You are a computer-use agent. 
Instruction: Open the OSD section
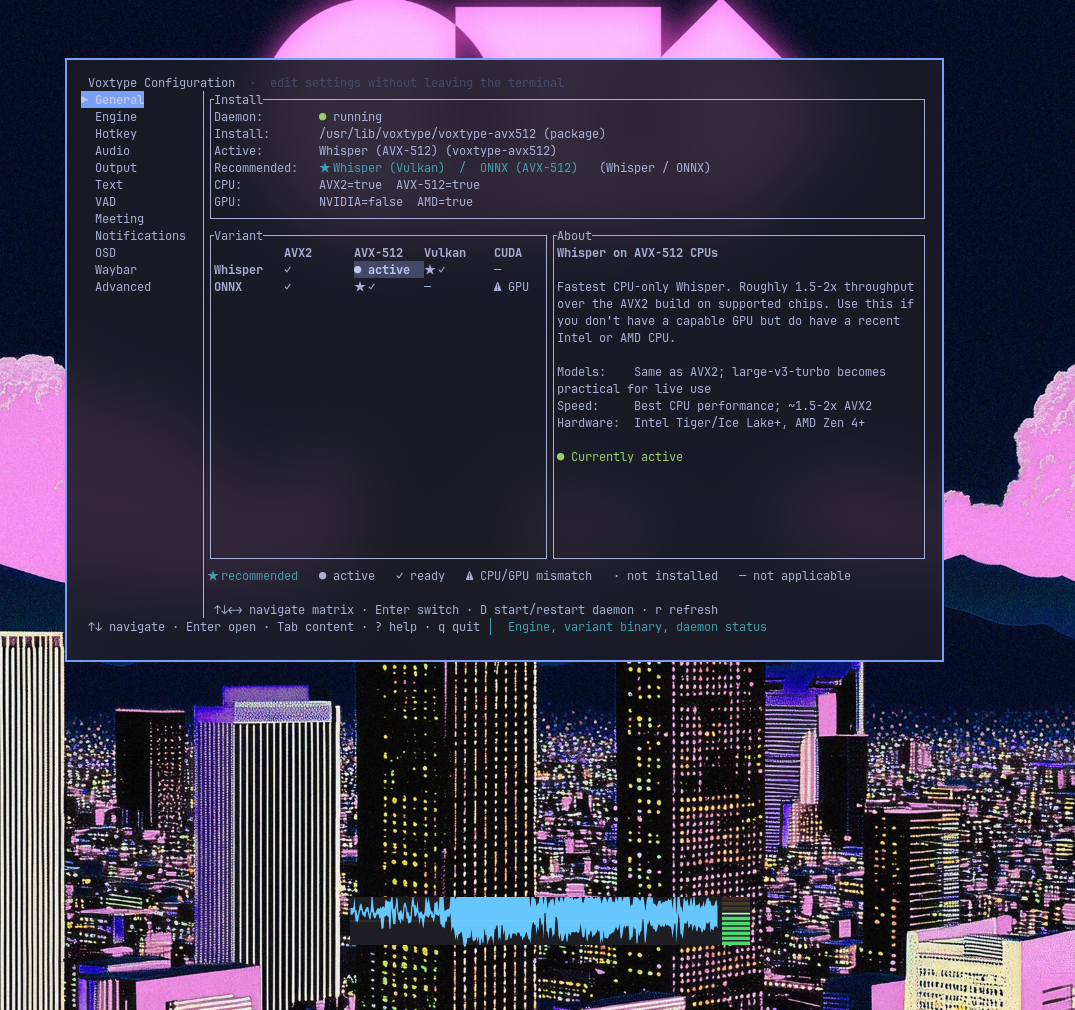click(106, 253)
